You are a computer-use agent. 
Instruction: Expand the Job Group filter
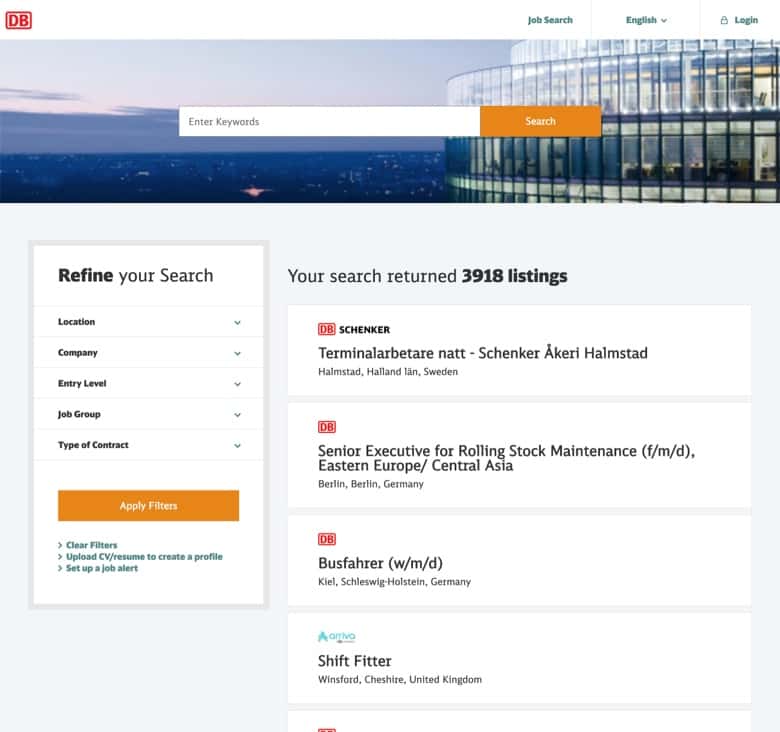pyautogui.click(x=149, y=414)
